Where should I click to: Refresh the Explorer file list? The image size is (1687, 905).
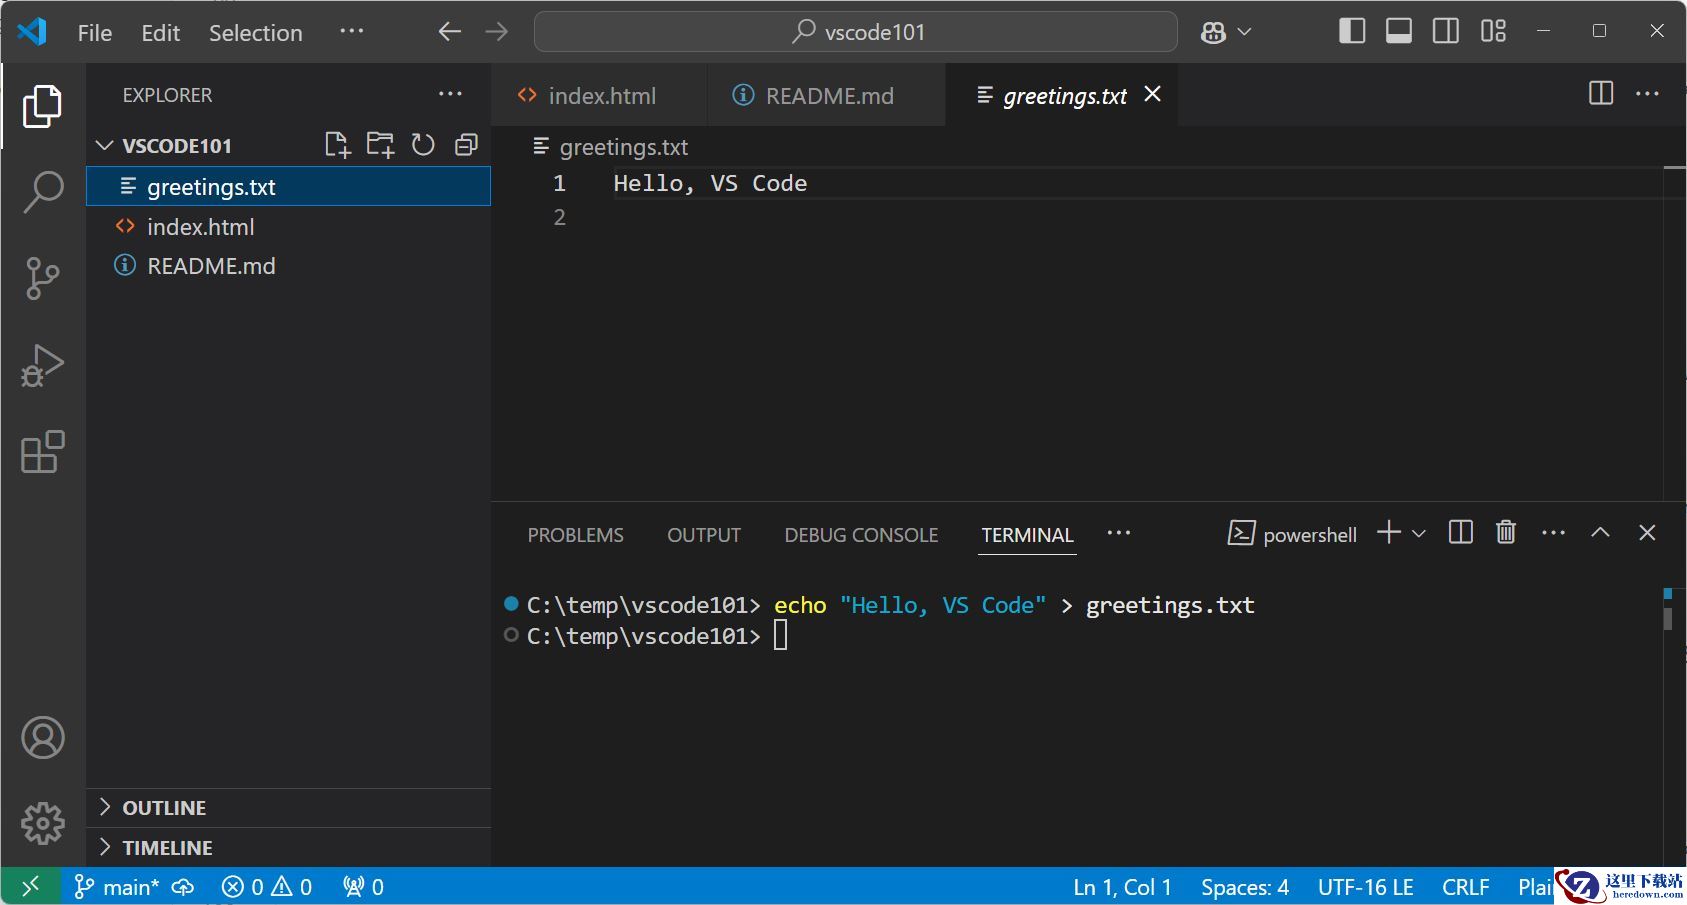423,145
